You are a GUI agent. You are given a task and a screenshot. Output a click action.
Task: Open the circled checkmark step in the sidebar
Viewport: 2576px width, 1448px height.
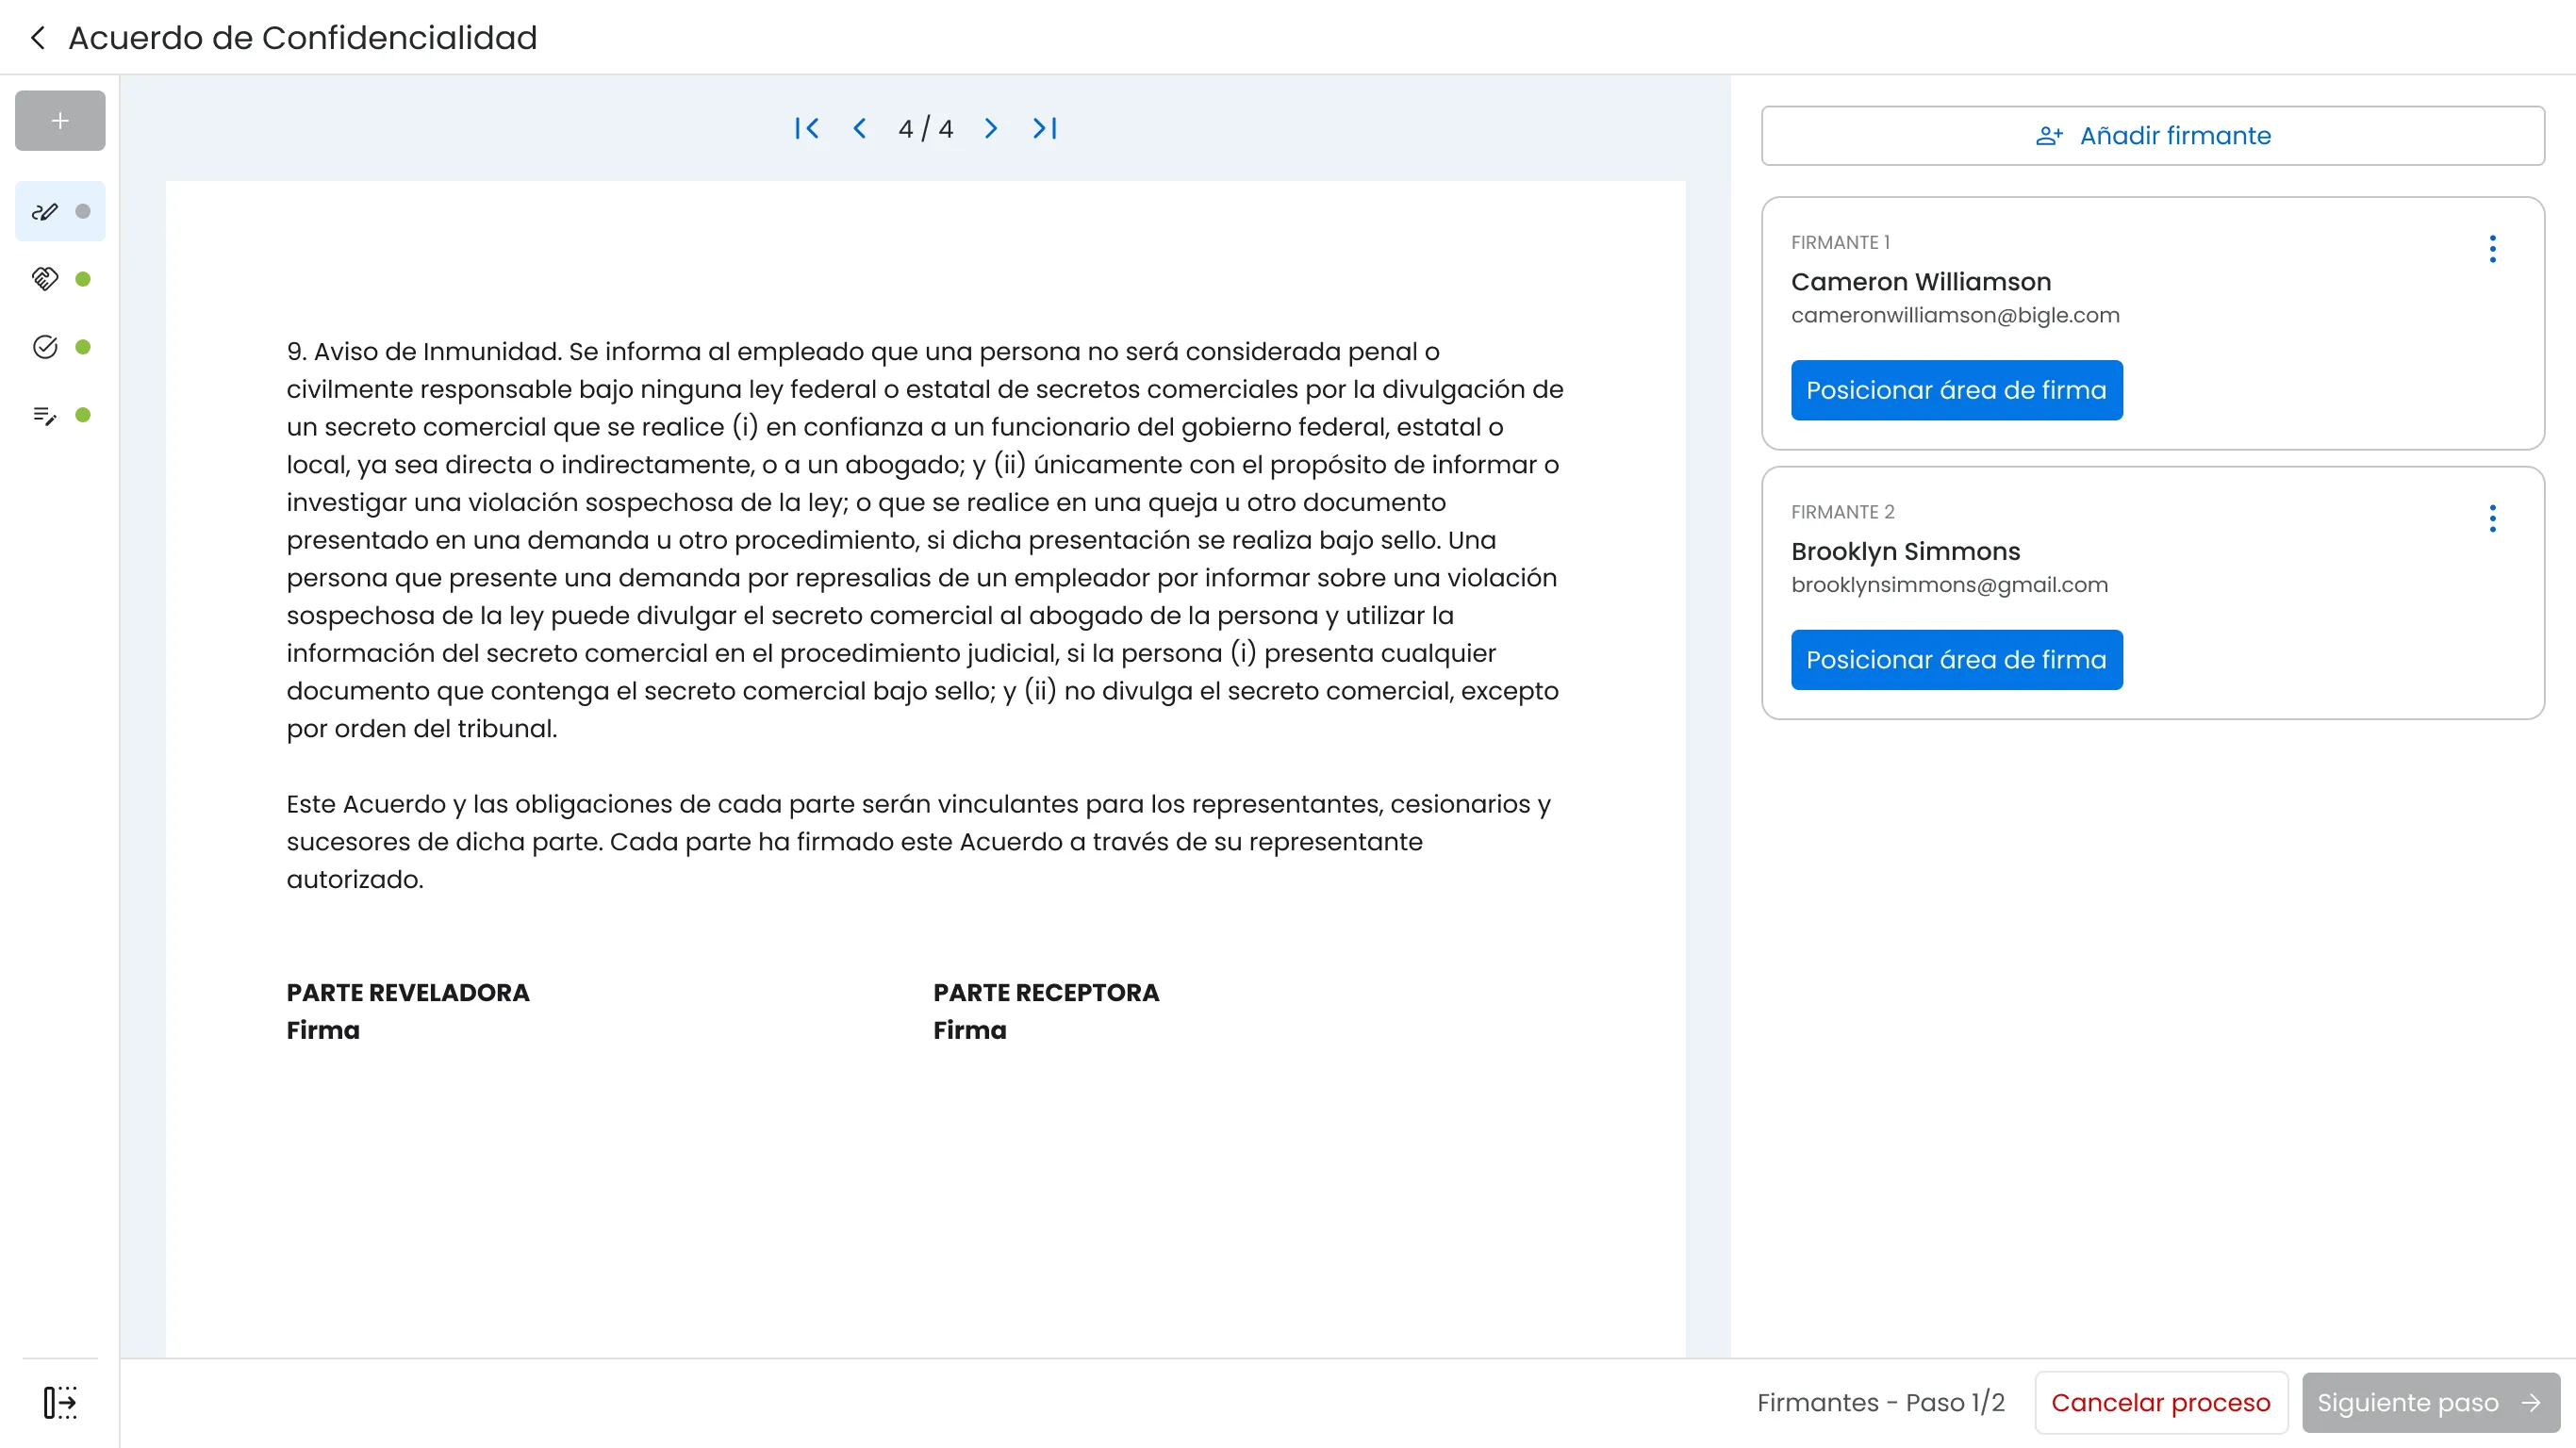[x=60, y=347]
